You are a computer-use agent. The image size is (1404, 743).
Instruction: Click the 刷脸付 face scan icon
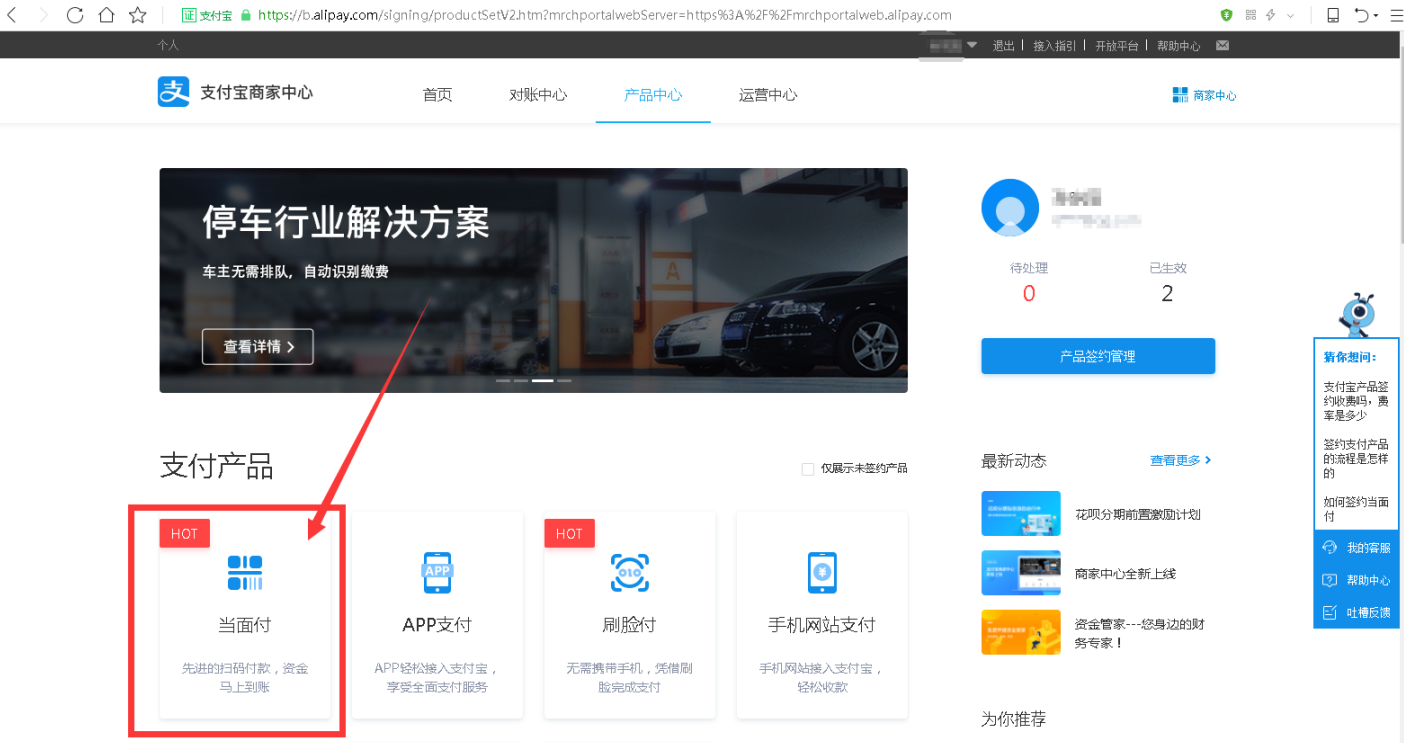coord(629,573)
